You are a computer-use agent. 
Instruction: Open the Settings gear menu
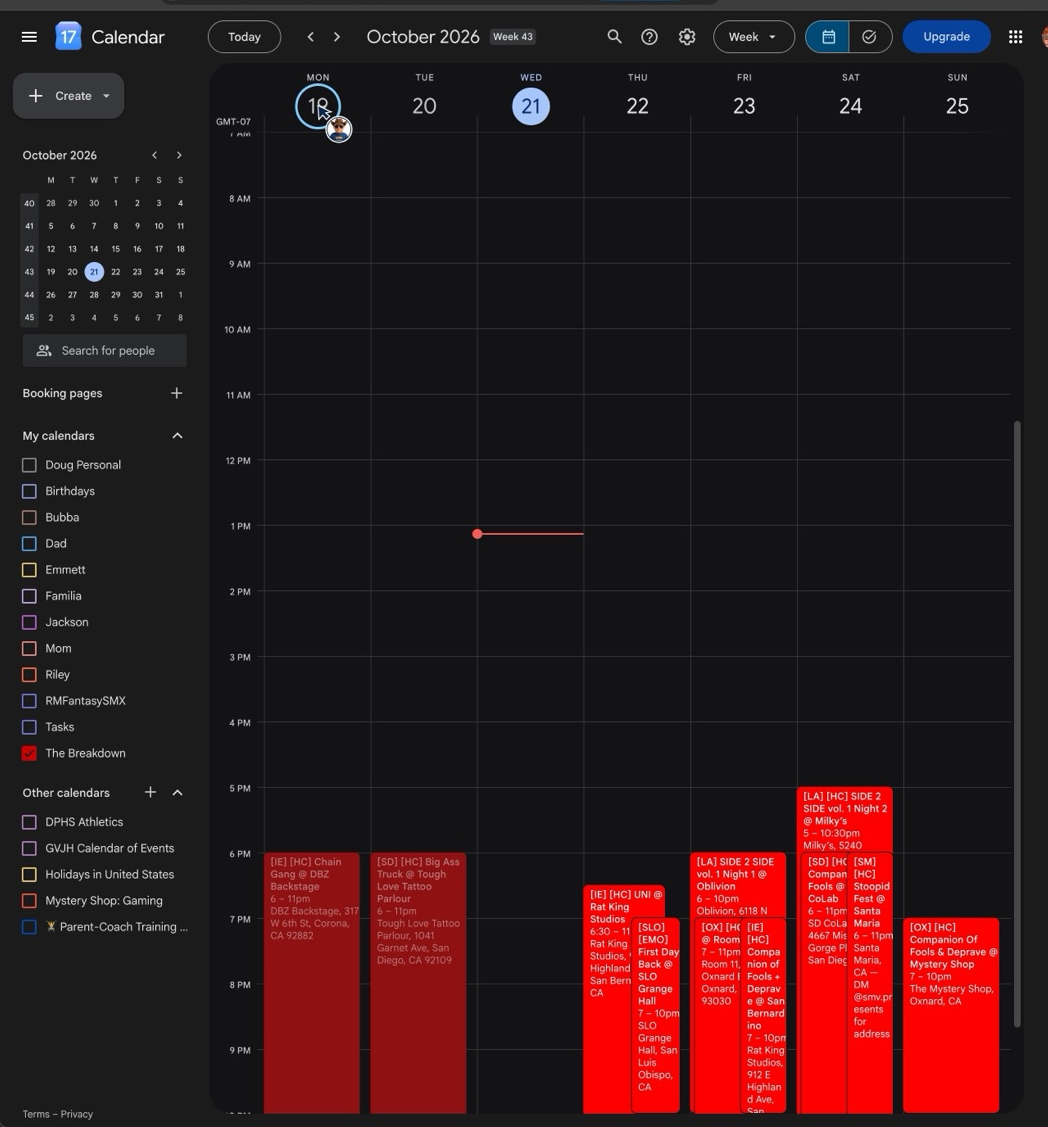coord(687,37)
